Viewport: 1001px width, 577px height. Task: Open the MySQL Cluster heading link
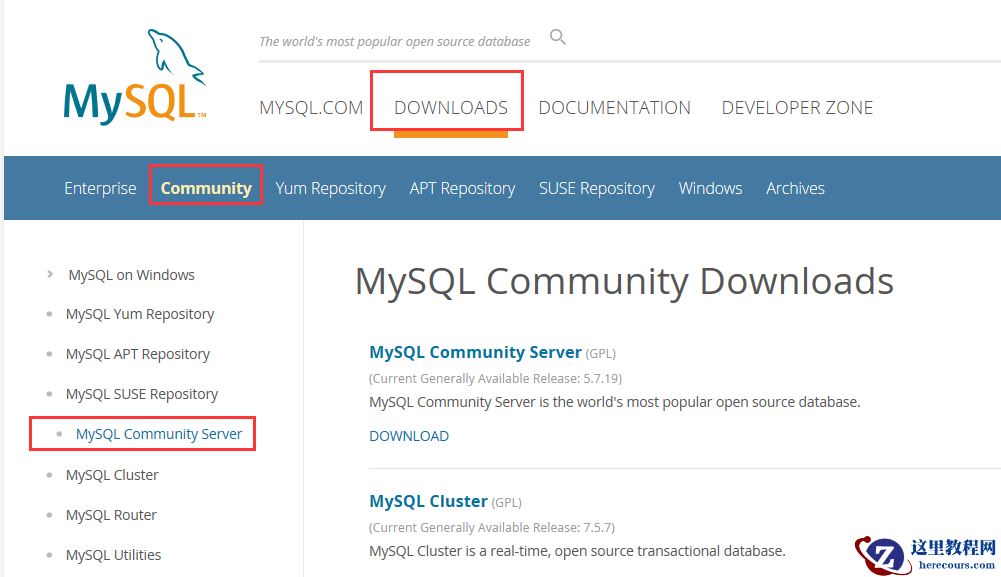click(428, 501)
